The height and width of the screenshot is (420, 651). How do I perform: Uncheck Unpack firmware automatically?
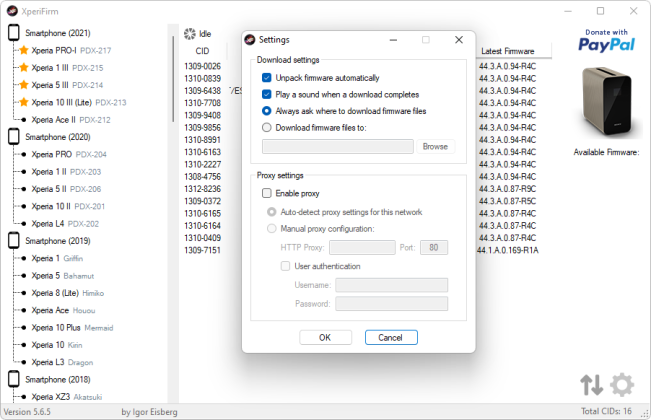tap(267, 78)
